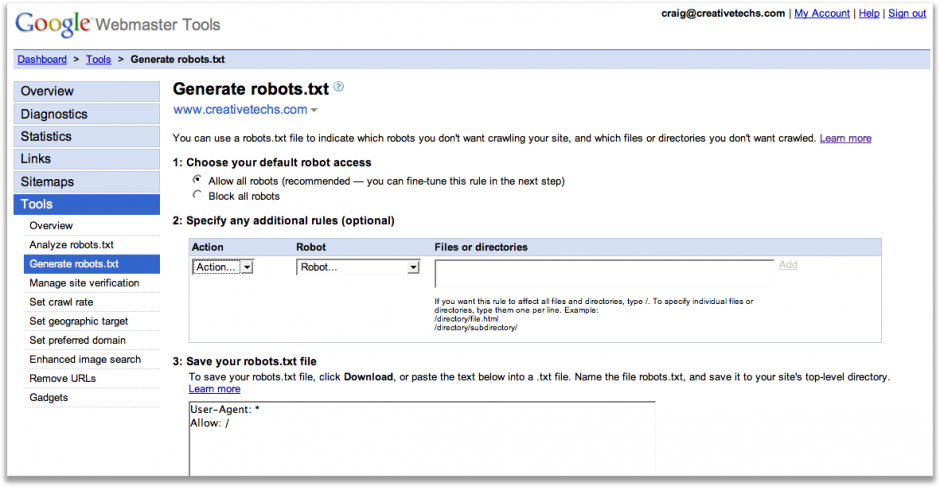Open the Google Webmaster Tools logo
The width and height of the screenshot is (940, 487).
coord(118,23)
